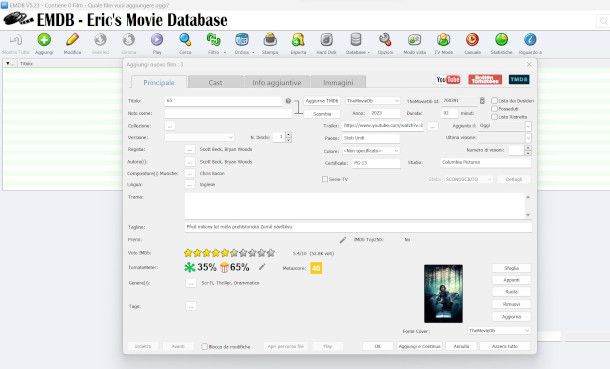Open TheMovieDb source dropdown near Titolo
The width and height of the screenshot is (610, 369).
click(373, 101)
